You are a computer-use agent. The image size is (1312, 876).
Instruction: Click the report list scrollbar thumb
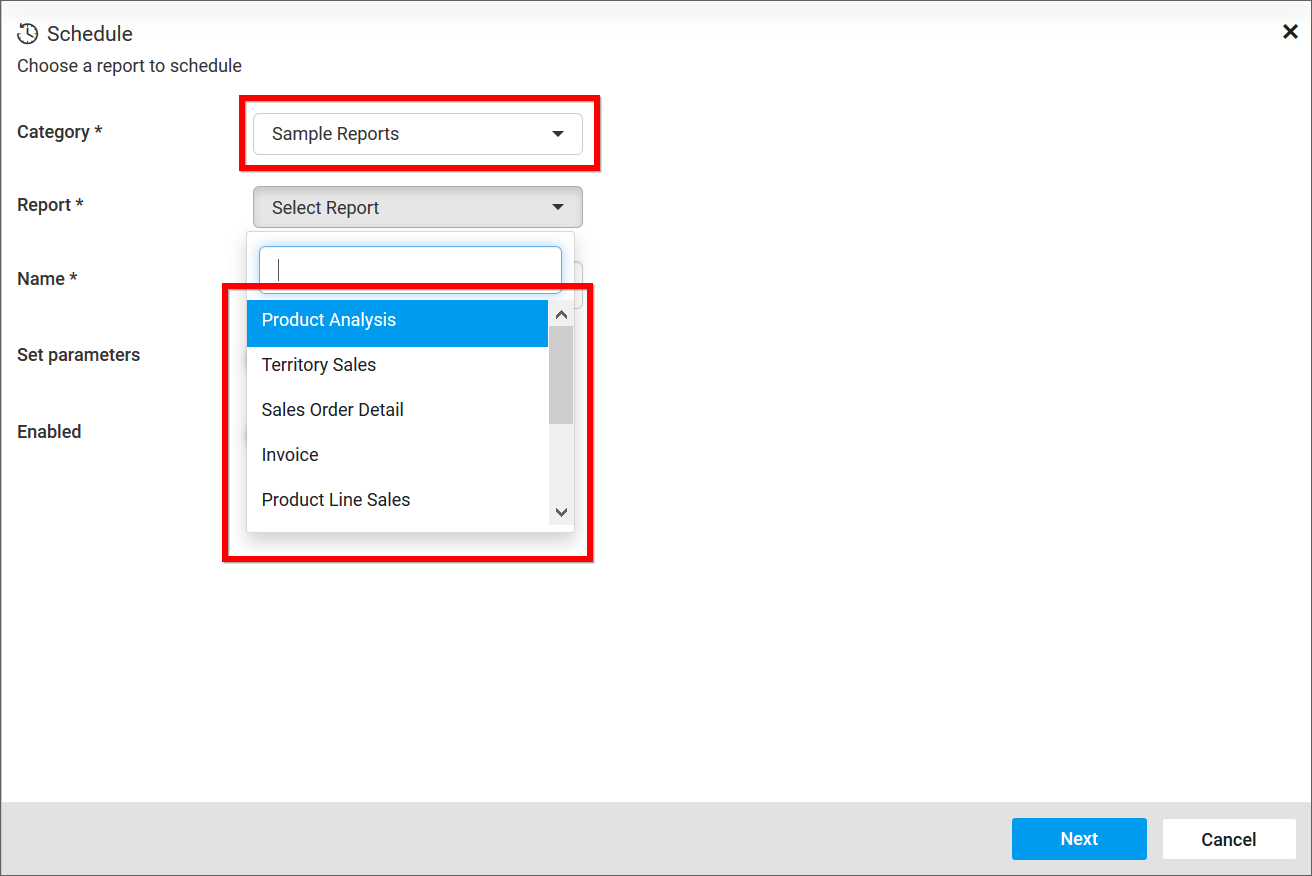(561, 375)
